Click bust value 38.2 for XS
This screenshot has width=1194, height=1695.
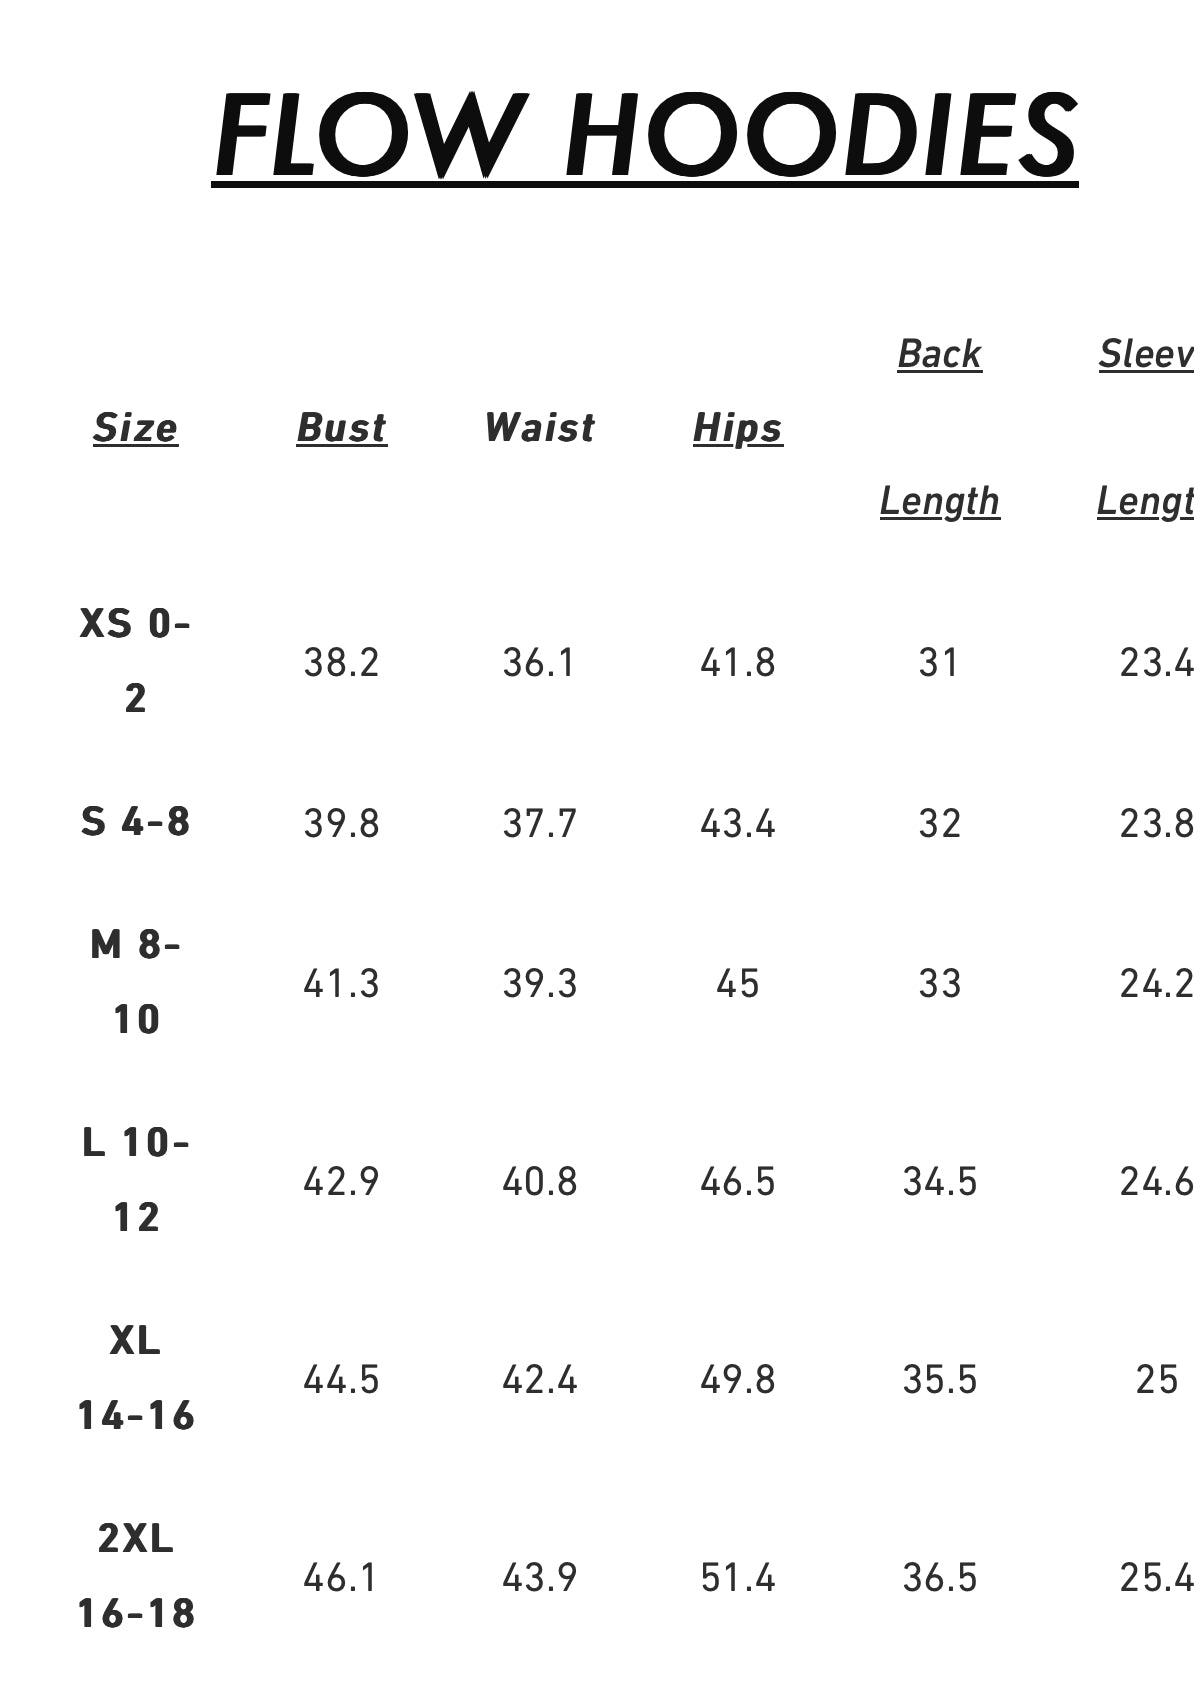pos(341,663)
